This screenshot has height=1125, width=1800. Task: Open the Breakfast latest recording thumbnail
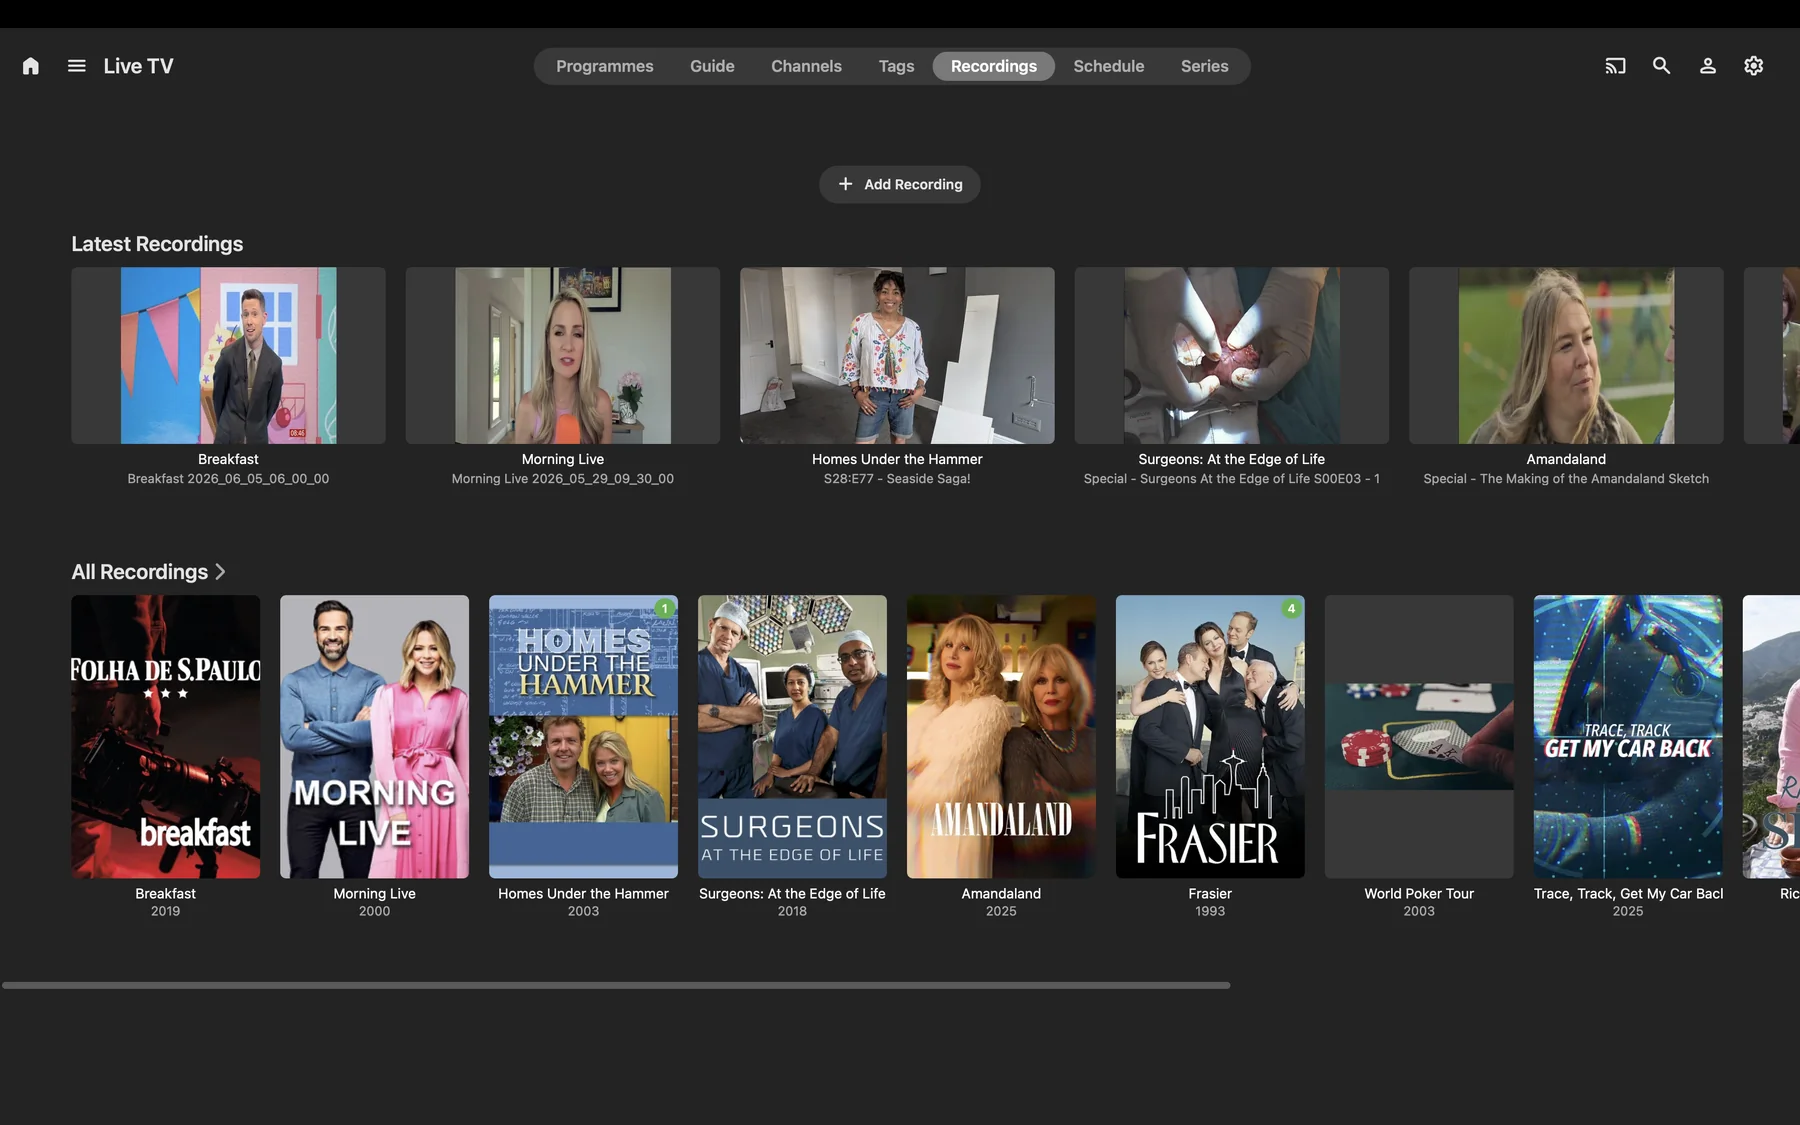228,355
